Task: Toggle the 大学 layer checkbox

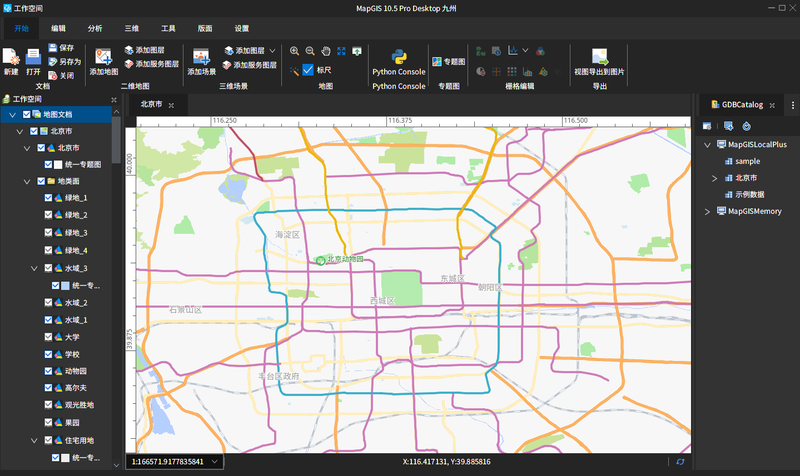Action: point(48,337)
